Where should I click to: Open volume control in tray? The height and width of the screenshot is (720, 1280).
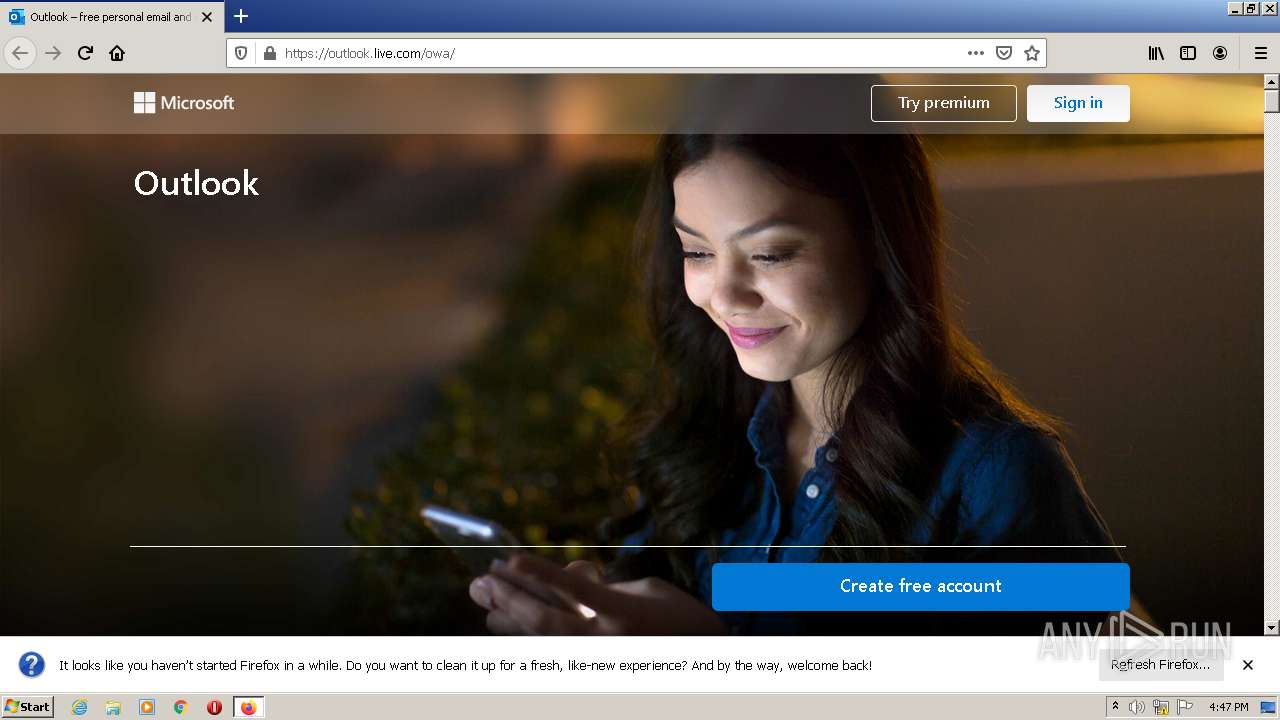coord(1137,707)
